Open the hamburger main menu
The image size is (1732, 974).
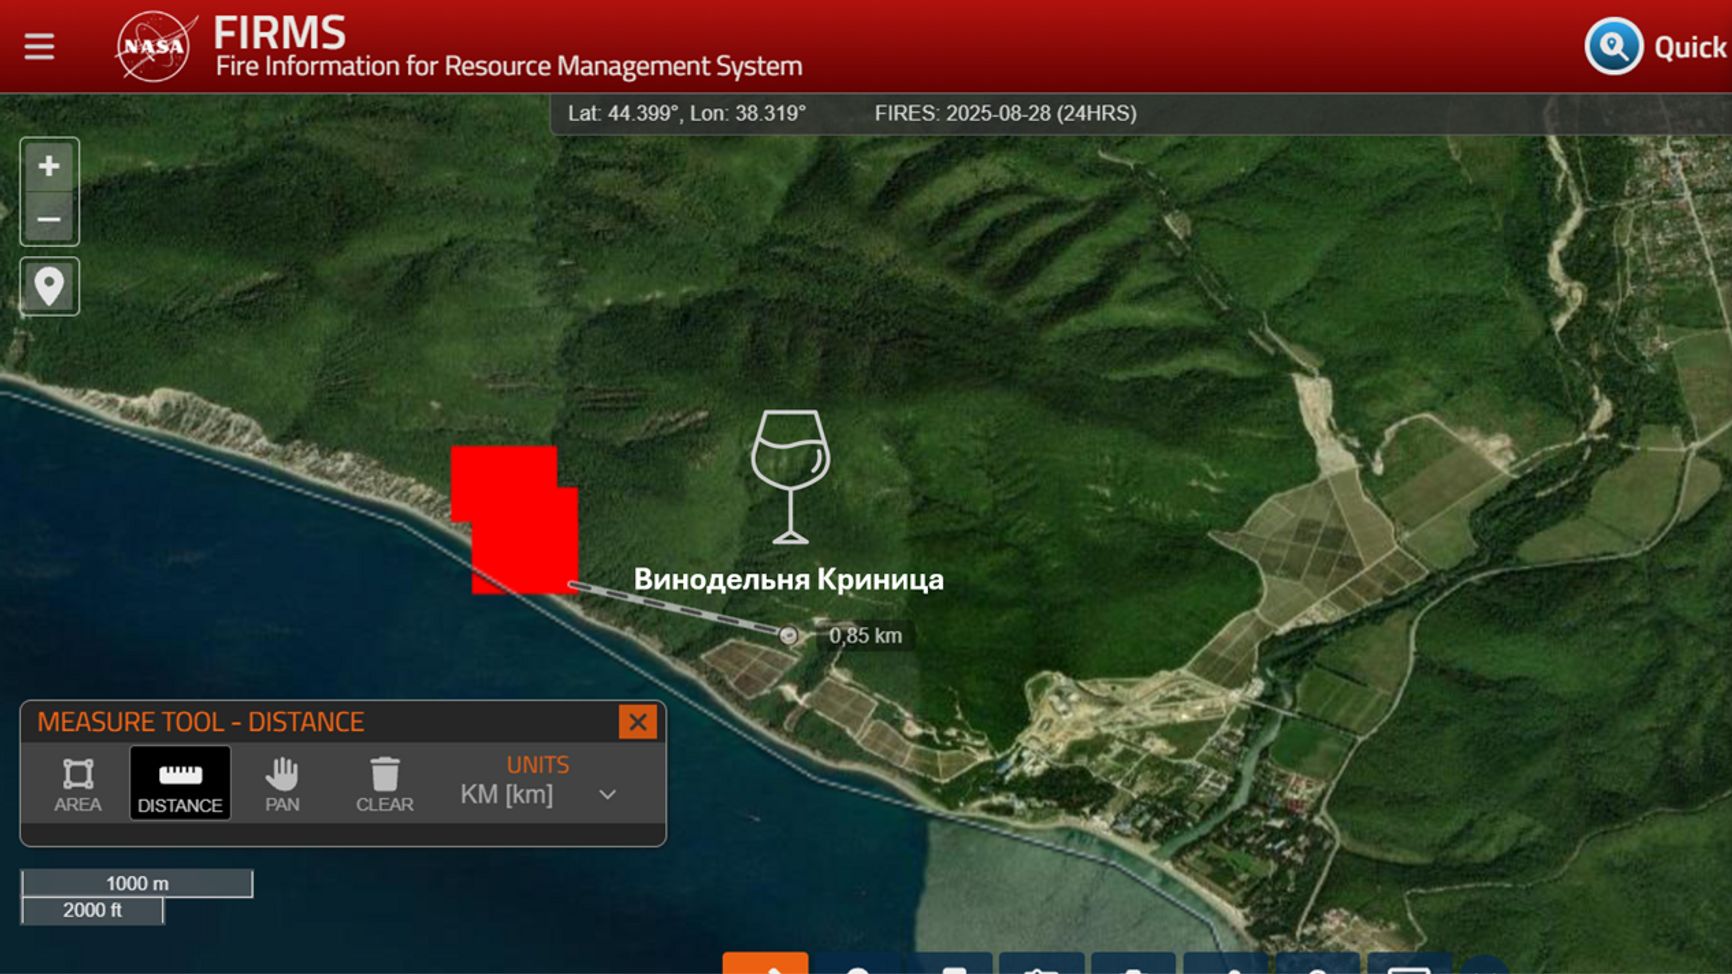39,46
